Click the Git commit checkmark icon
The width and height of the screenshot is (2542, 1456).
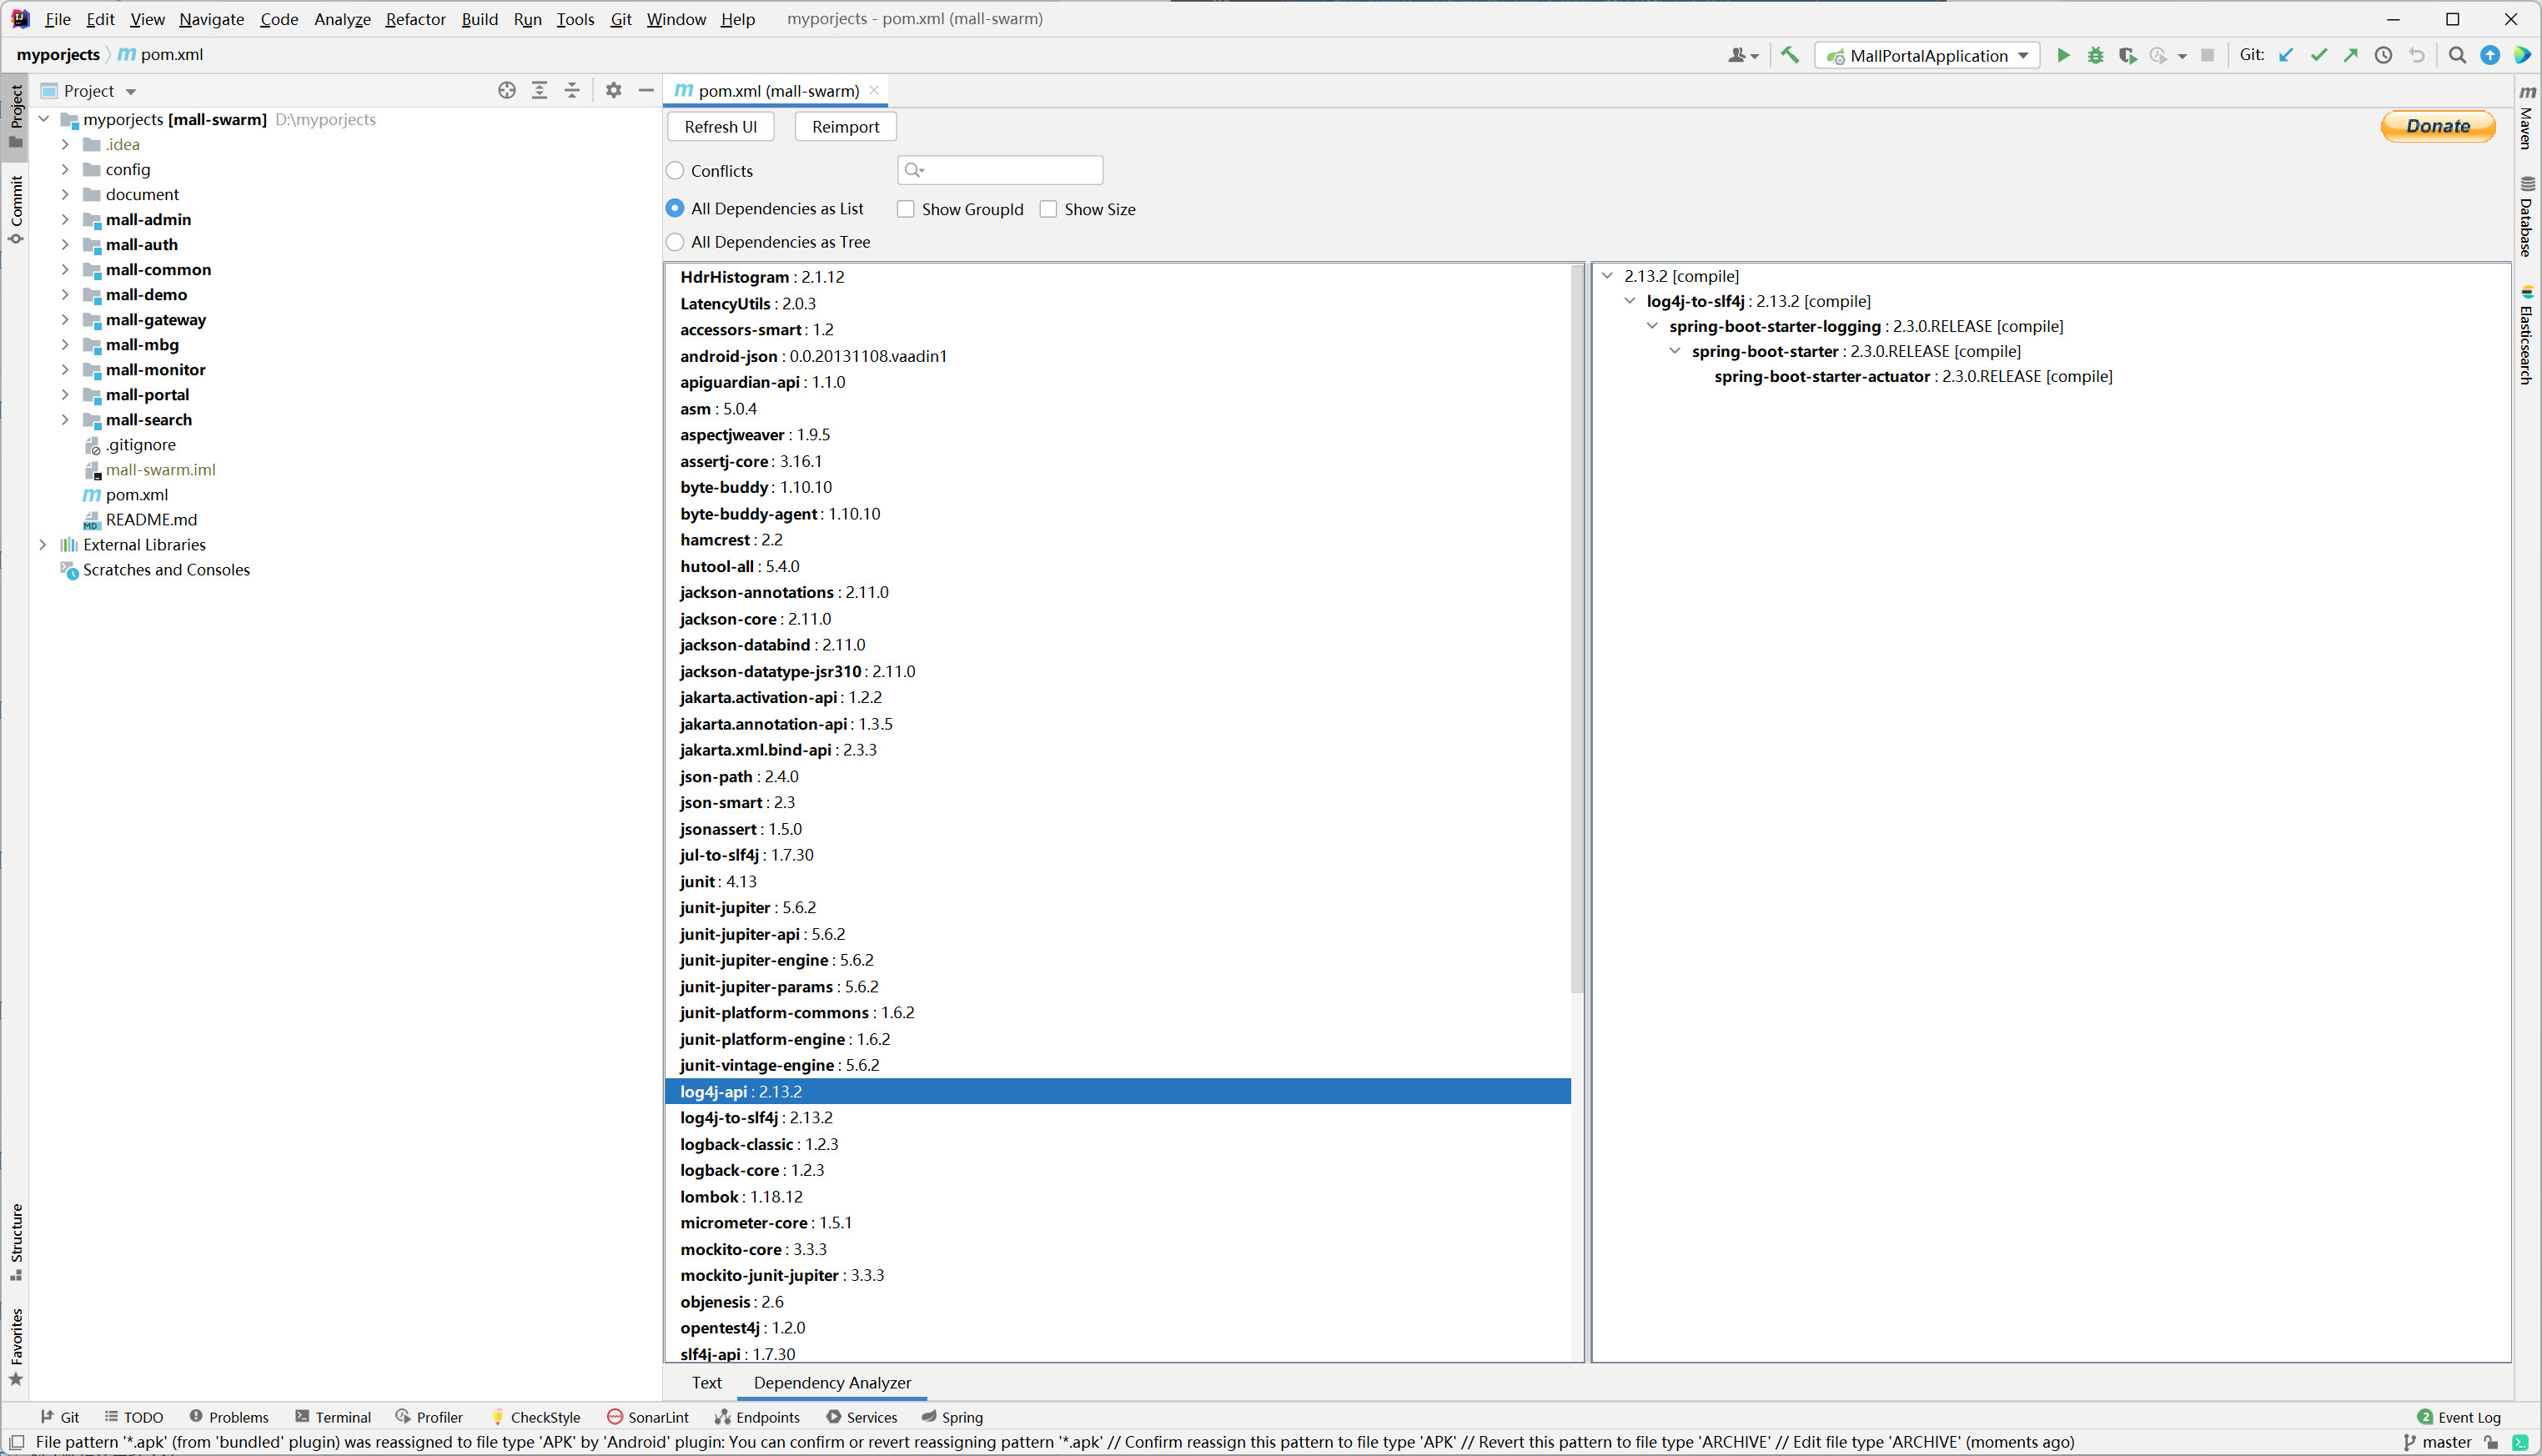pyautogui.click(x=2319, y=55)
